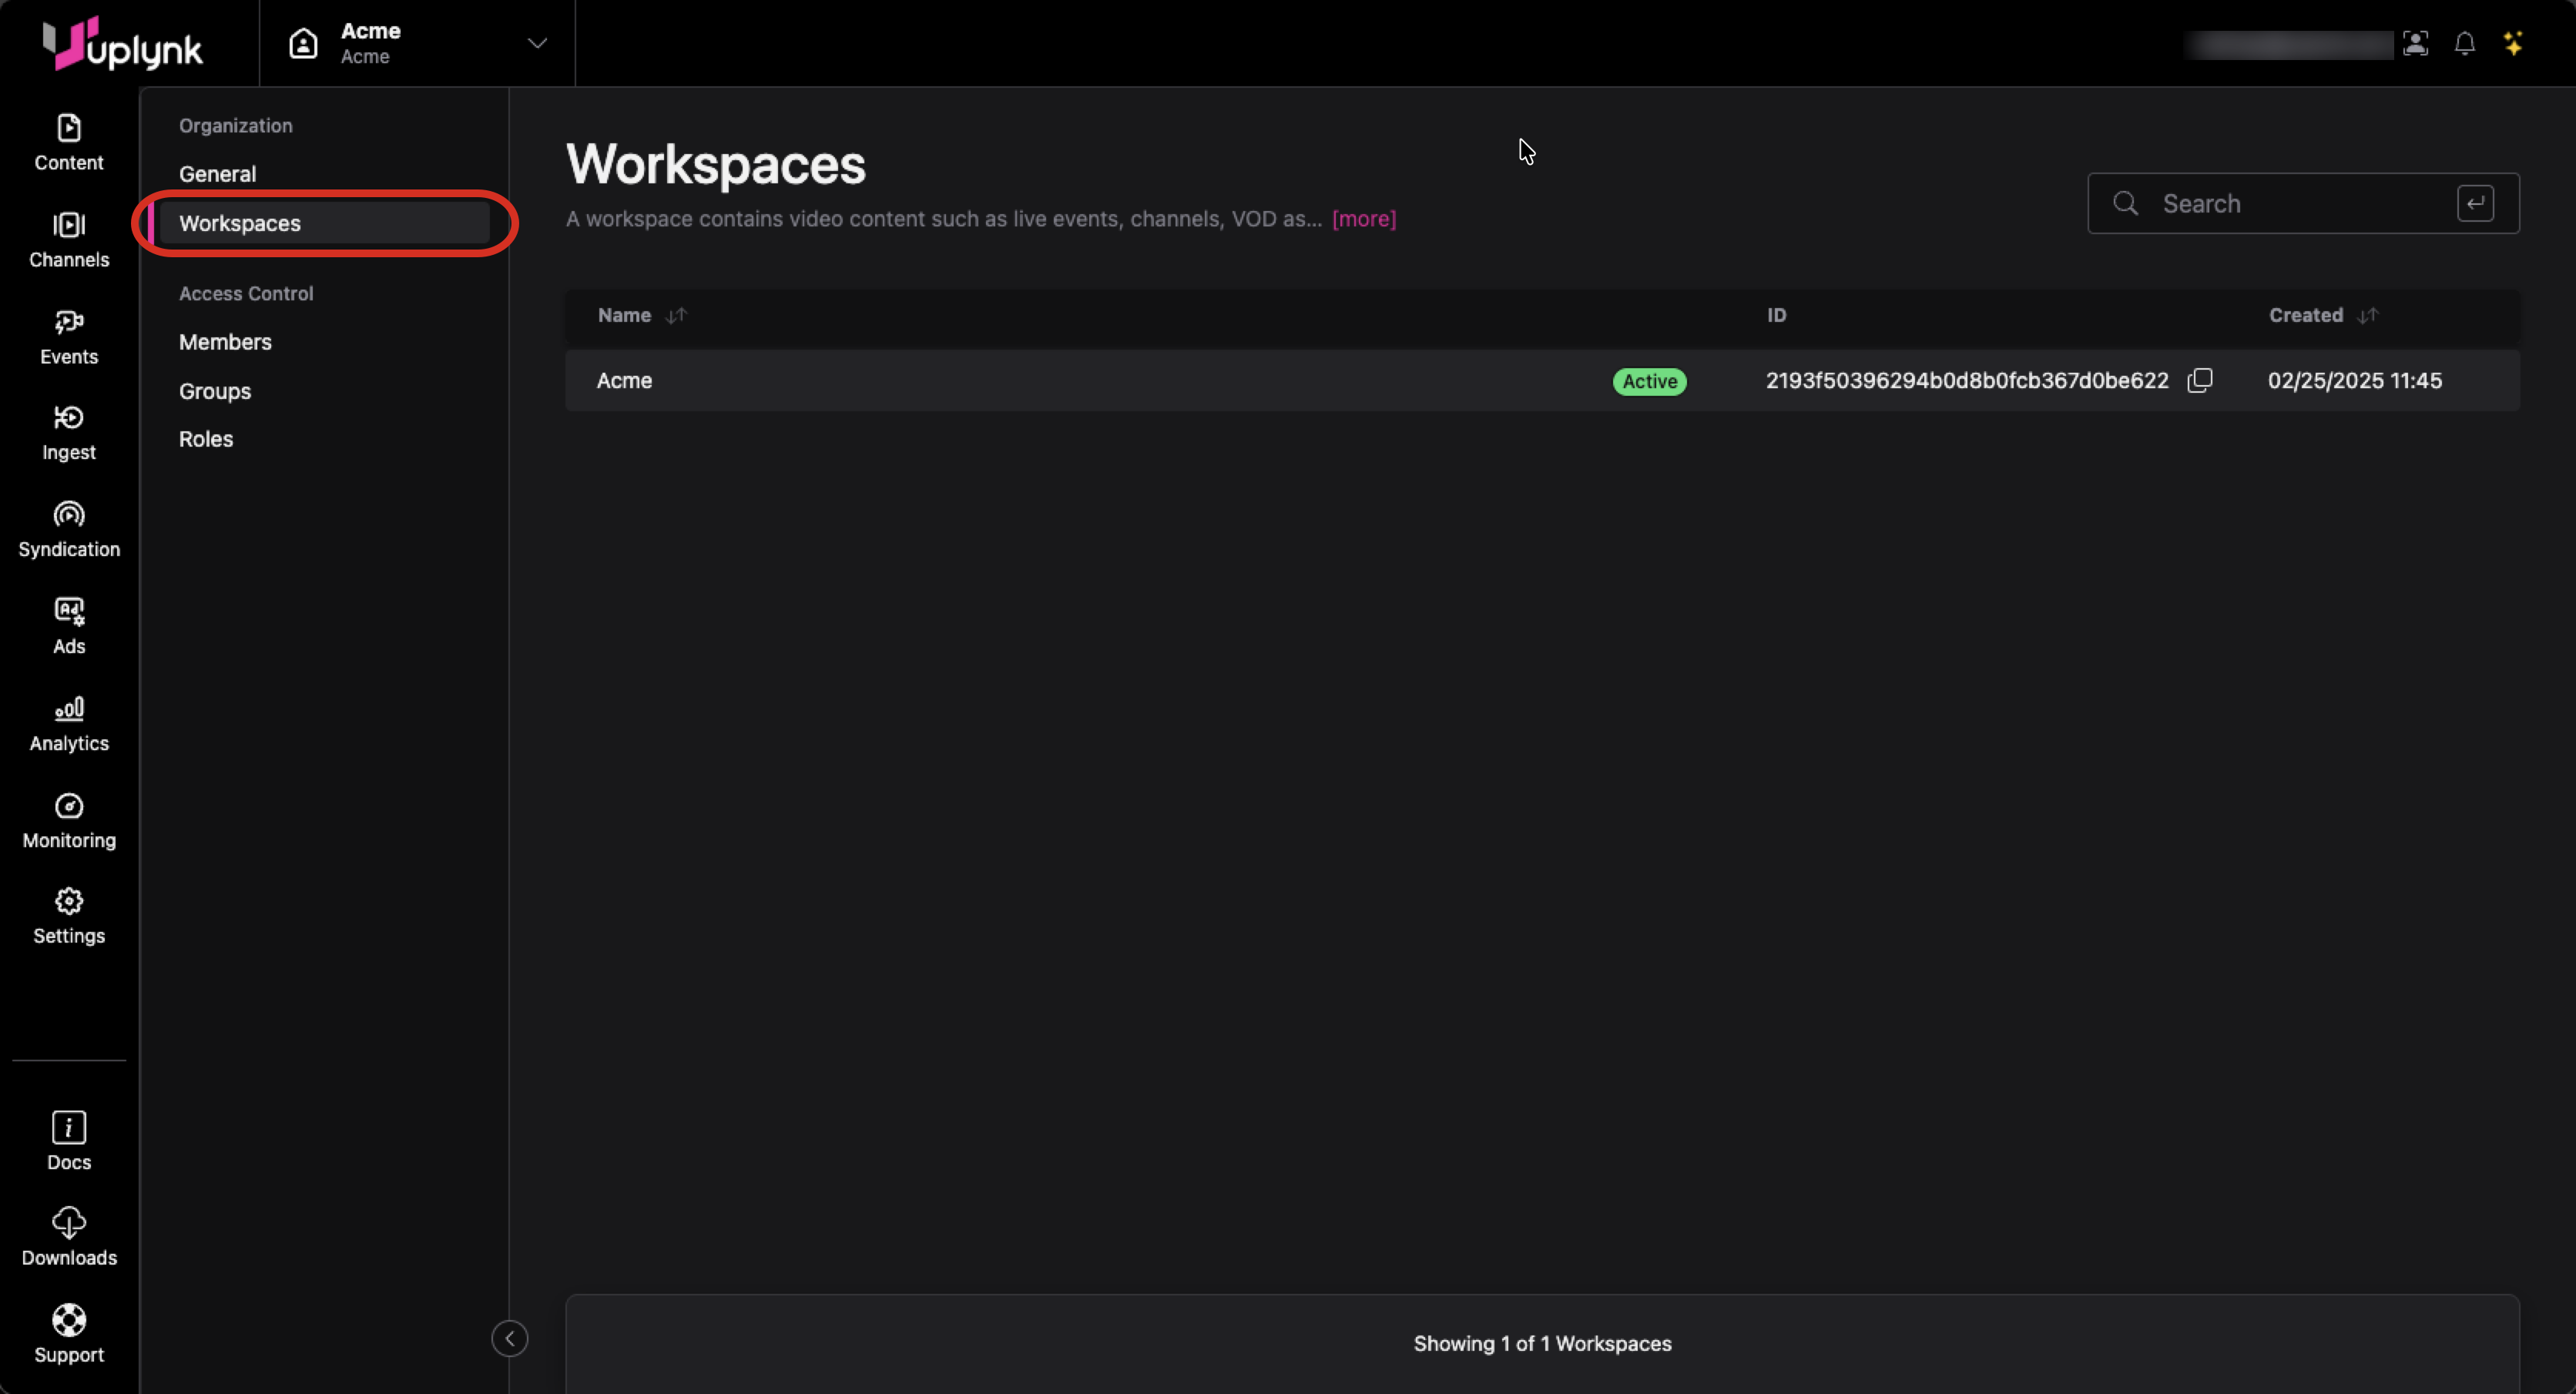Open the Members menu item
This screenshot has height=1394, width=2576.
tap(225, 342)
